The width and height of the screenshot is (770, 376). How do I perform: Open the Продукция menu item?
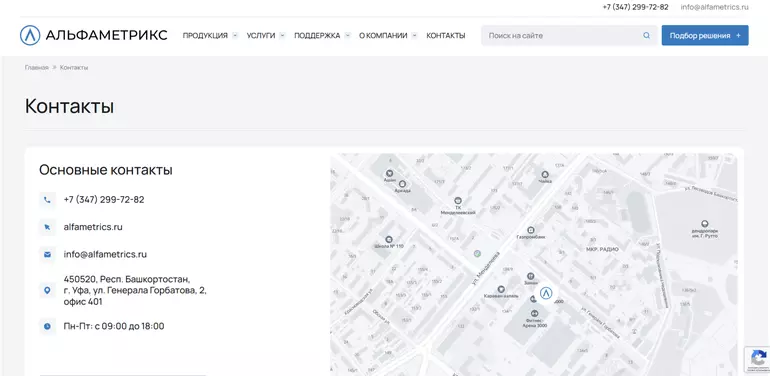click(x=205, y=35)
